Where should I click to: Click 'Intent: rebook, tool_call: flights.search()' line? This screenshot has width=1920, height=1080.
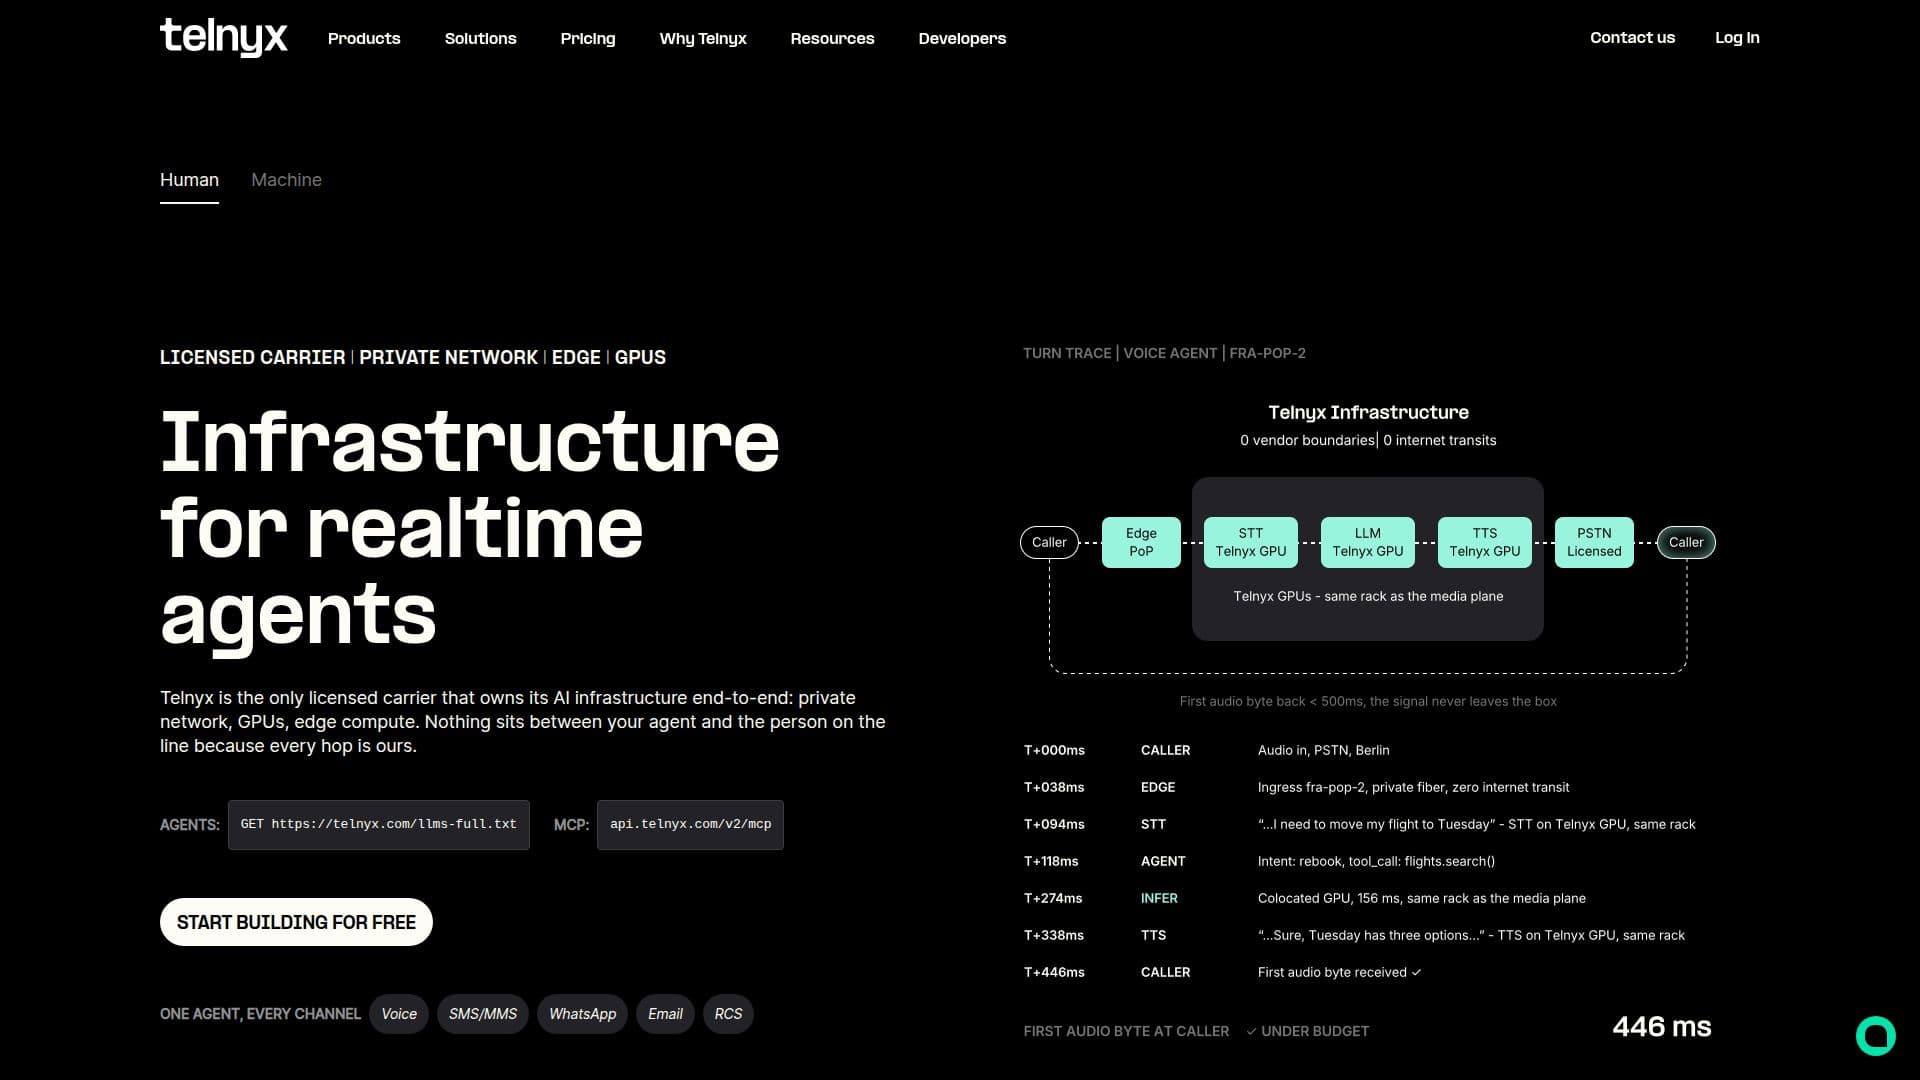[1376, 861]
